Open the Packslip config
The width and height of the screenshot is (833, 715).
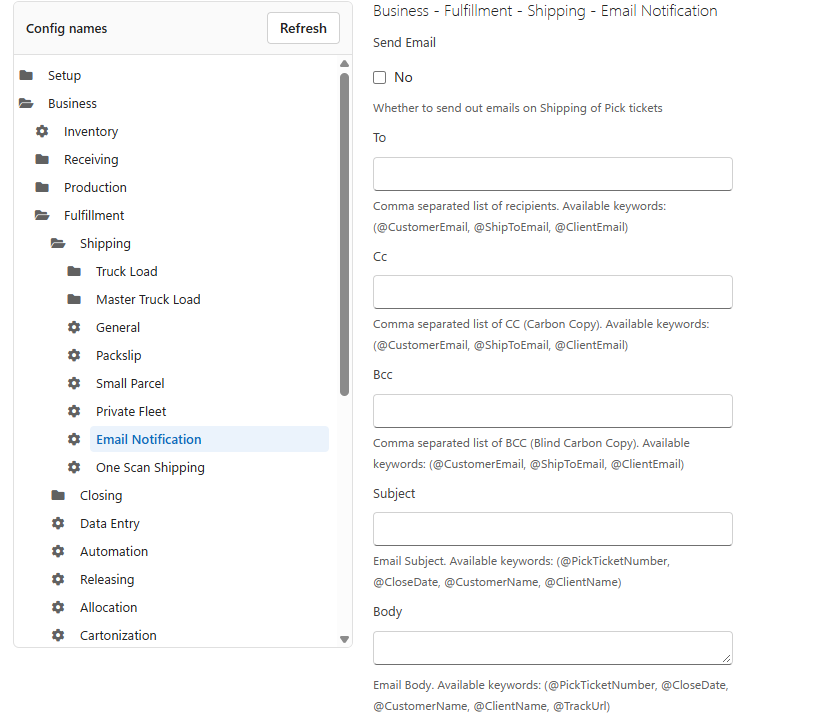pos(118,355)
